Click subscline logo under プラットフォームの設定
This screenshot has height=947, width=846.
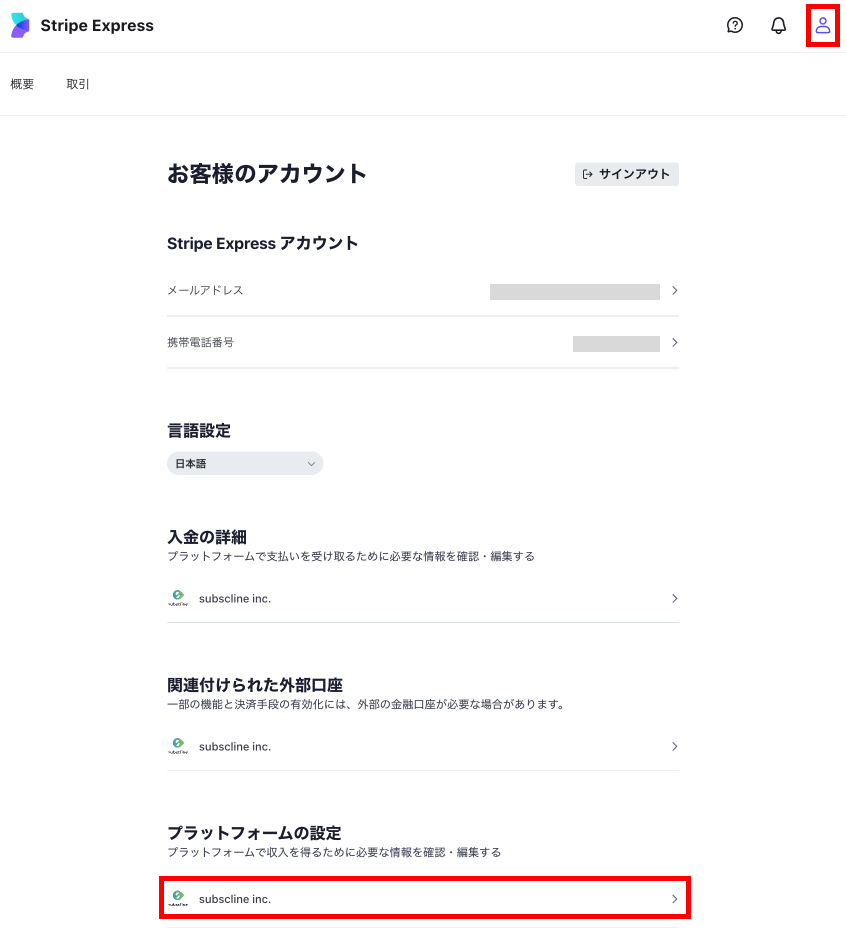(x=178, y=898)
